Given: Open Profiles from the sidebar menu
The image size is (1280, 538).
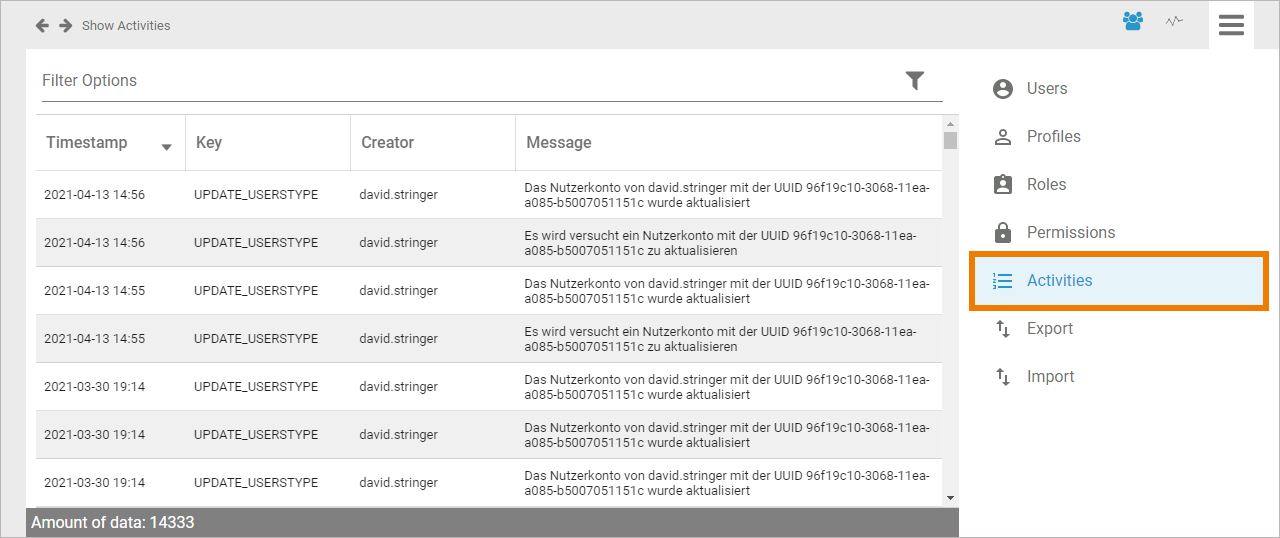Looking at the screenshot, I should tap(1053, 137).
